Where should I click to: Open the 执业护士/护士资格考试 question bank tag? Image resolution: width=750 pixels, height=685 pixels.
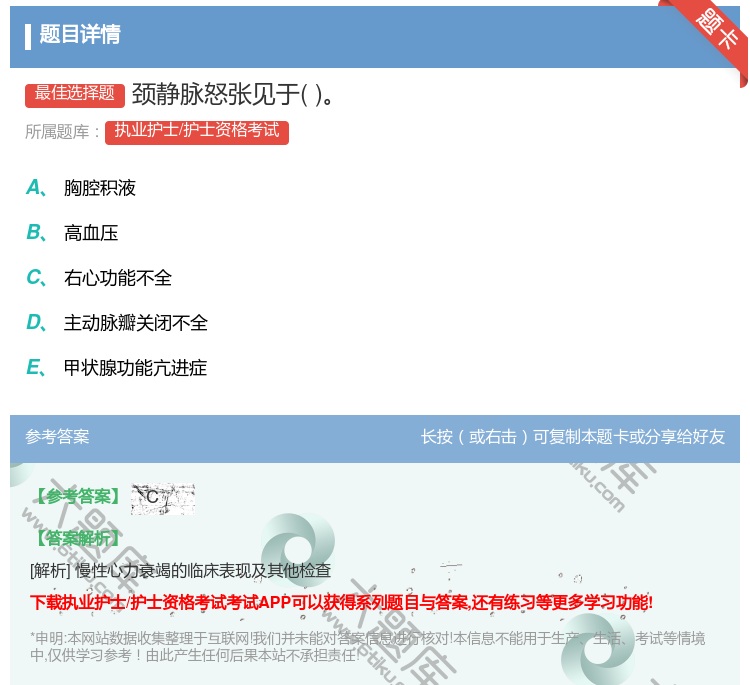click(x=197, y=132)
